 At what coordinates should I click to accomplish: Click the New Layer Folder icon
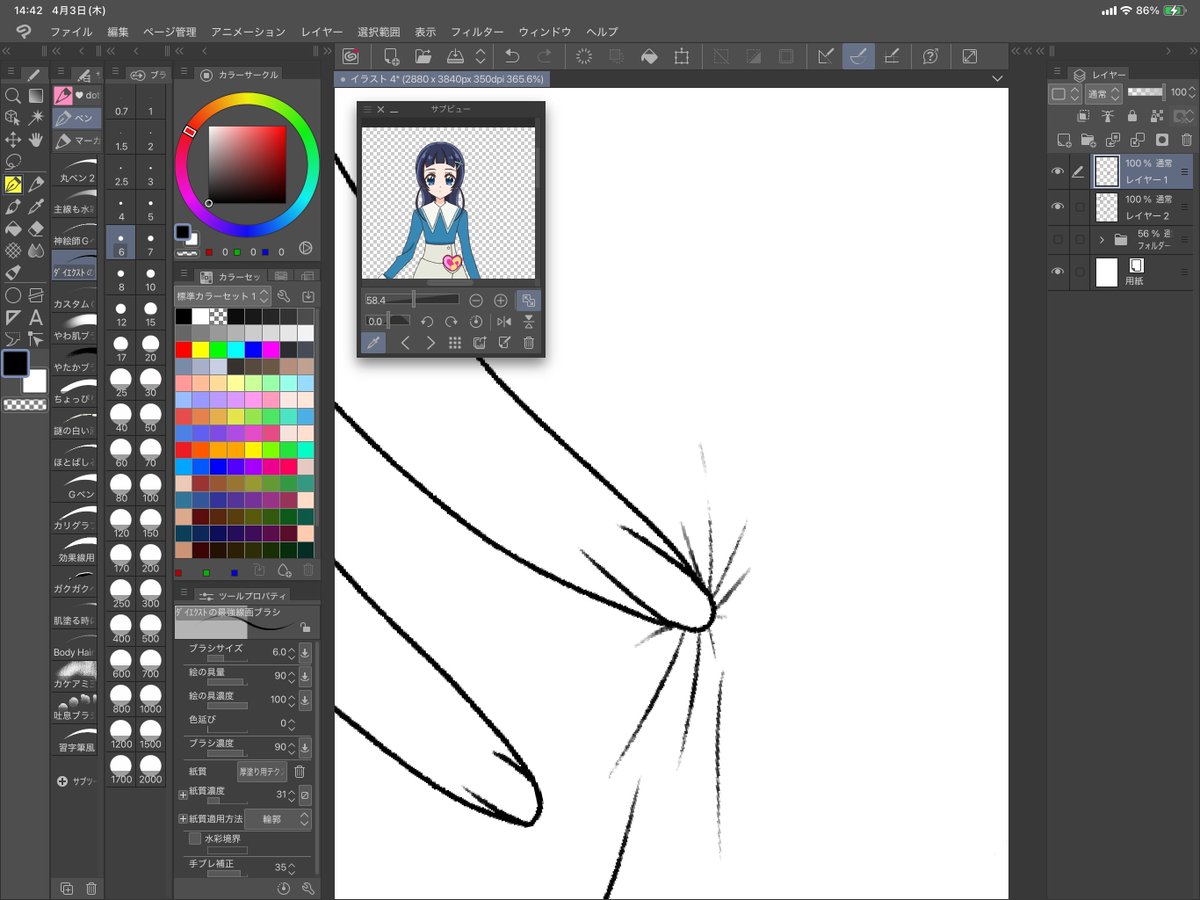(x=1087, y=139)
